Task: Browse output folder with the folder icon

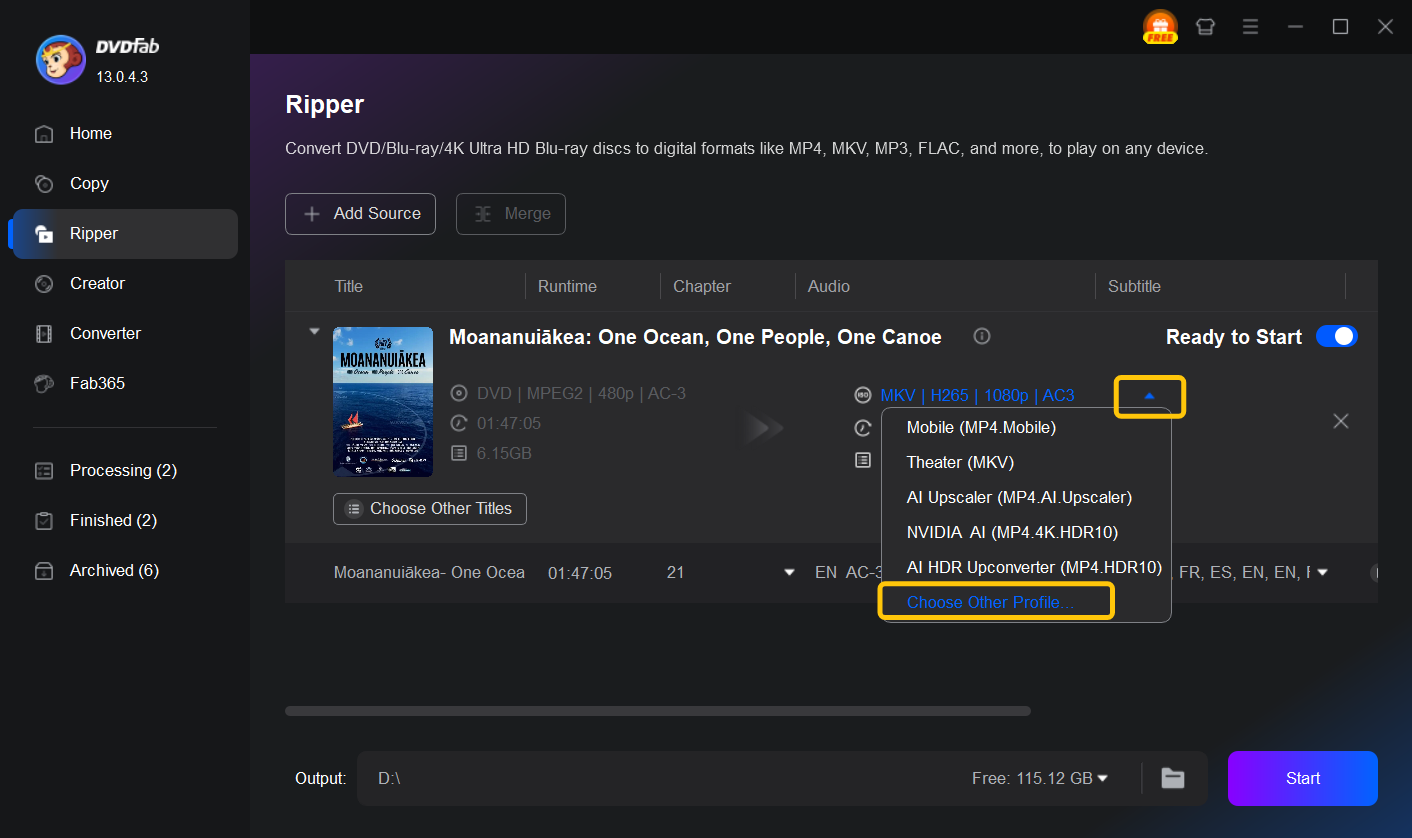Action: pos(1172,778)
